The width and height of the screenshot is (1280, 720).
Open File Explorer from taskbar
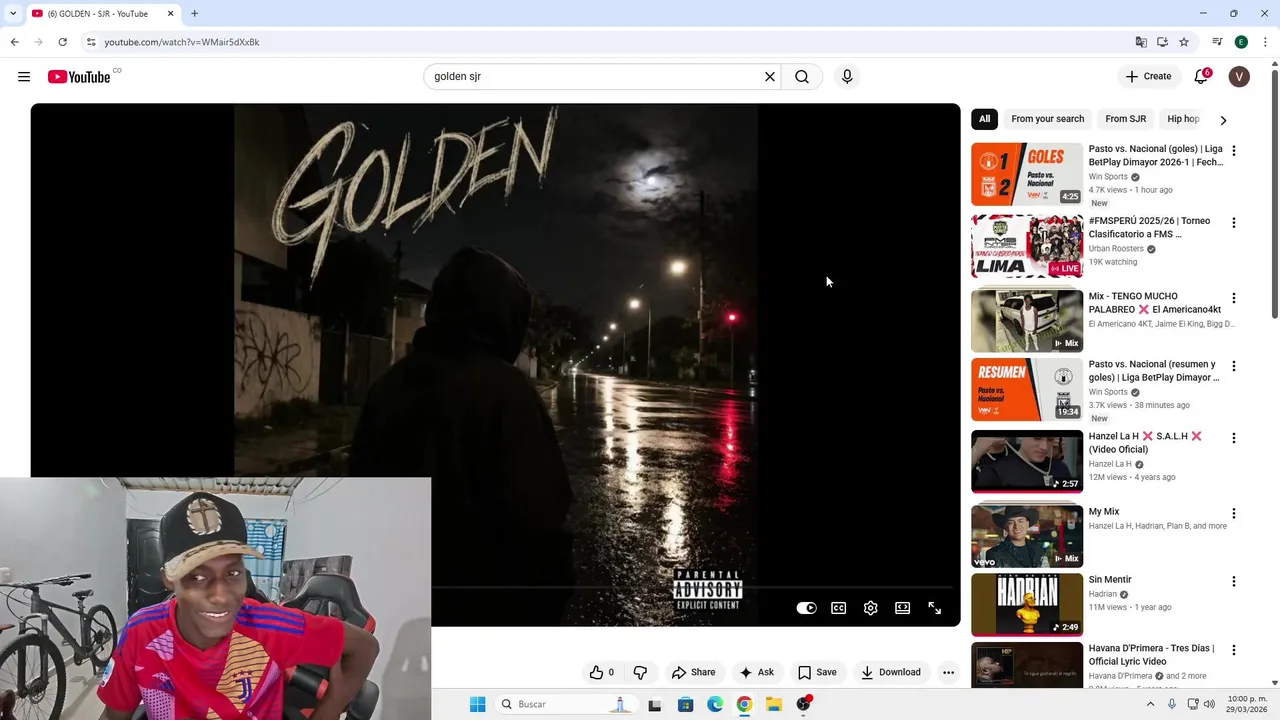tap(774, 704)
